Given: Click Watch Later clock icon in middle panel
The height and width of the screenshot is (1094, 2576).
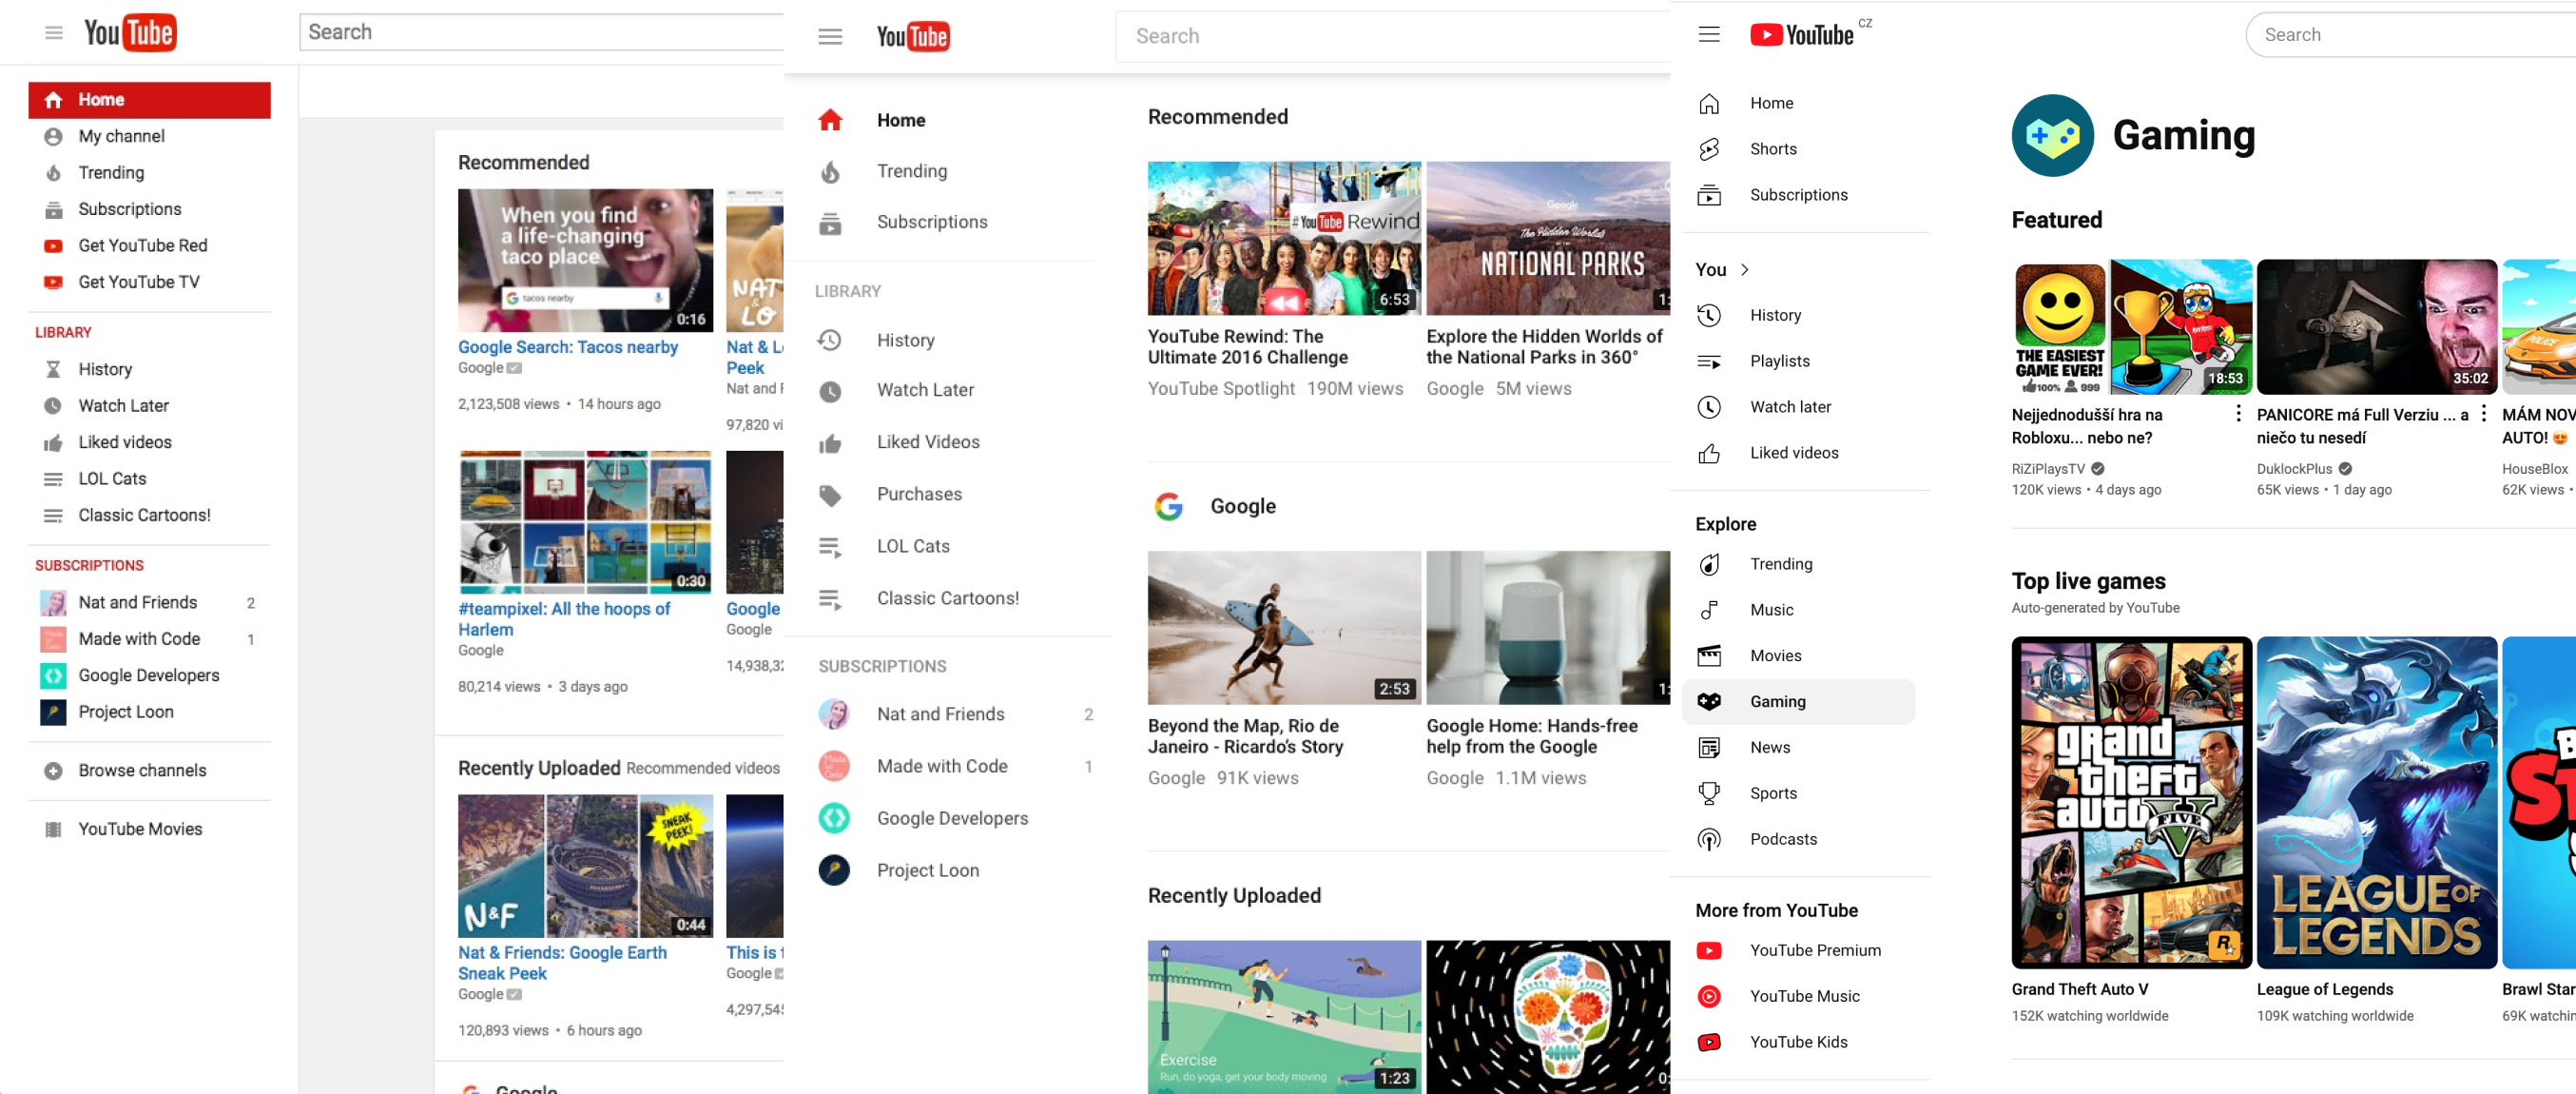Looking at the screenshot, I should pos(830,391).
